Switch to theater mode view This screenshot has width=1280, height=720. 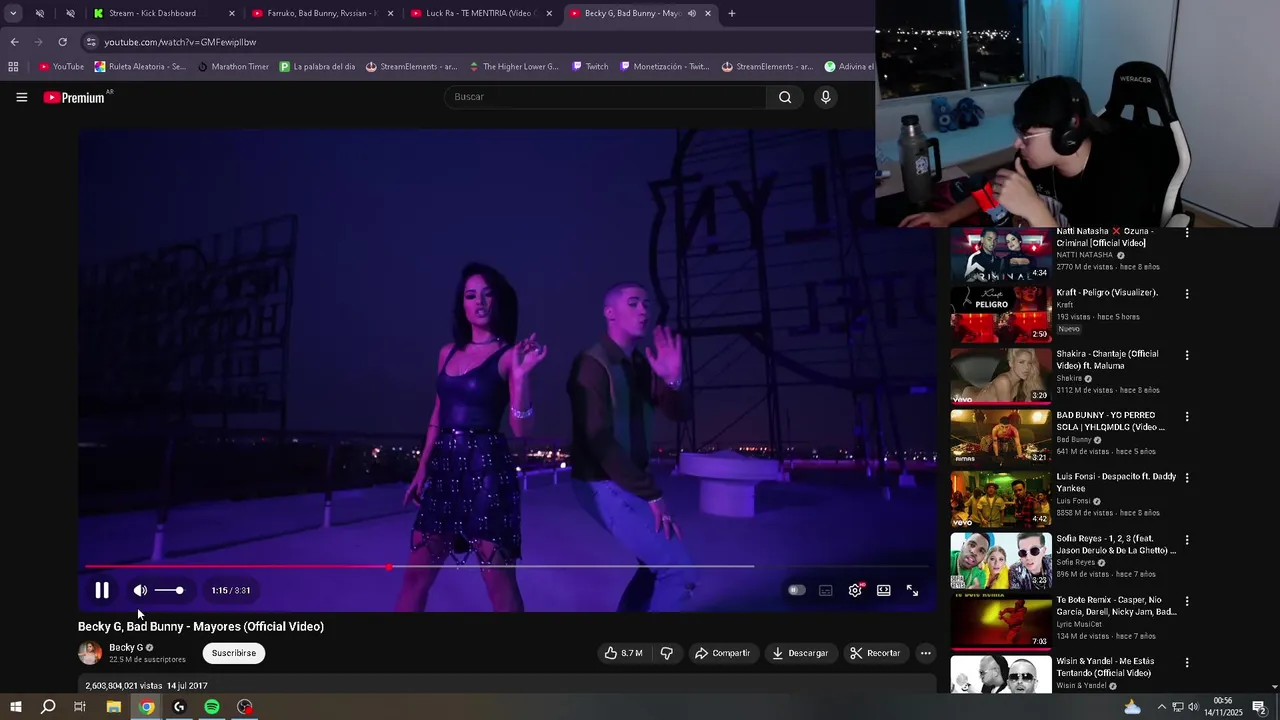pyautogui.click(x=884, y=590)
